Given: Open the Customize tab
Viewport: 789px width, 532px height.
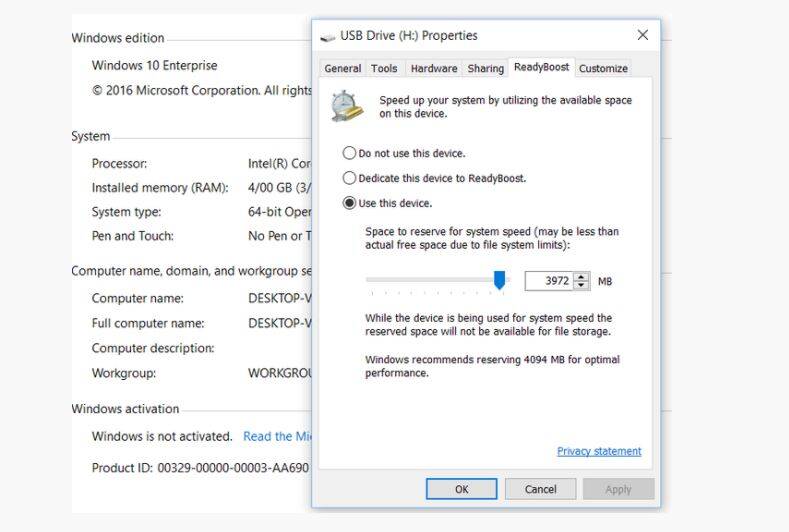Looking at the screenshot, I should (x=603, y=68).
